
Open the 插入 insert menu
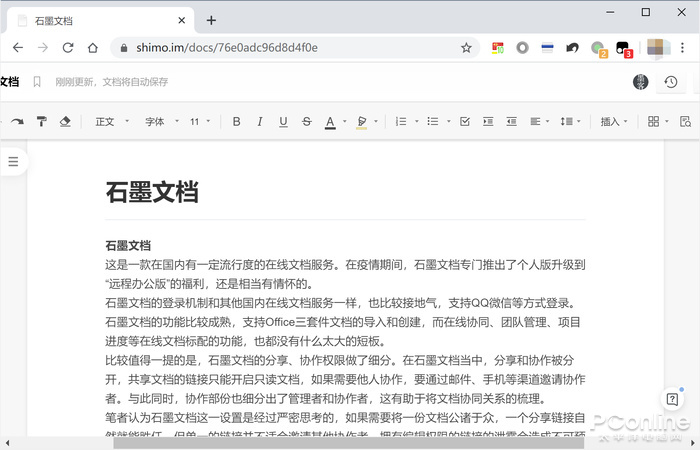tap(614, 121)
